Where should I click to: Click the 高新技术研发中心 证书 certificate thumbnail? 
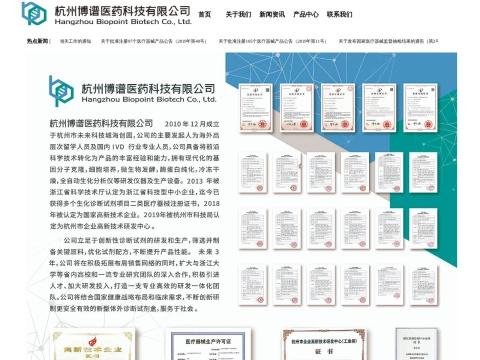click(324, 345)
